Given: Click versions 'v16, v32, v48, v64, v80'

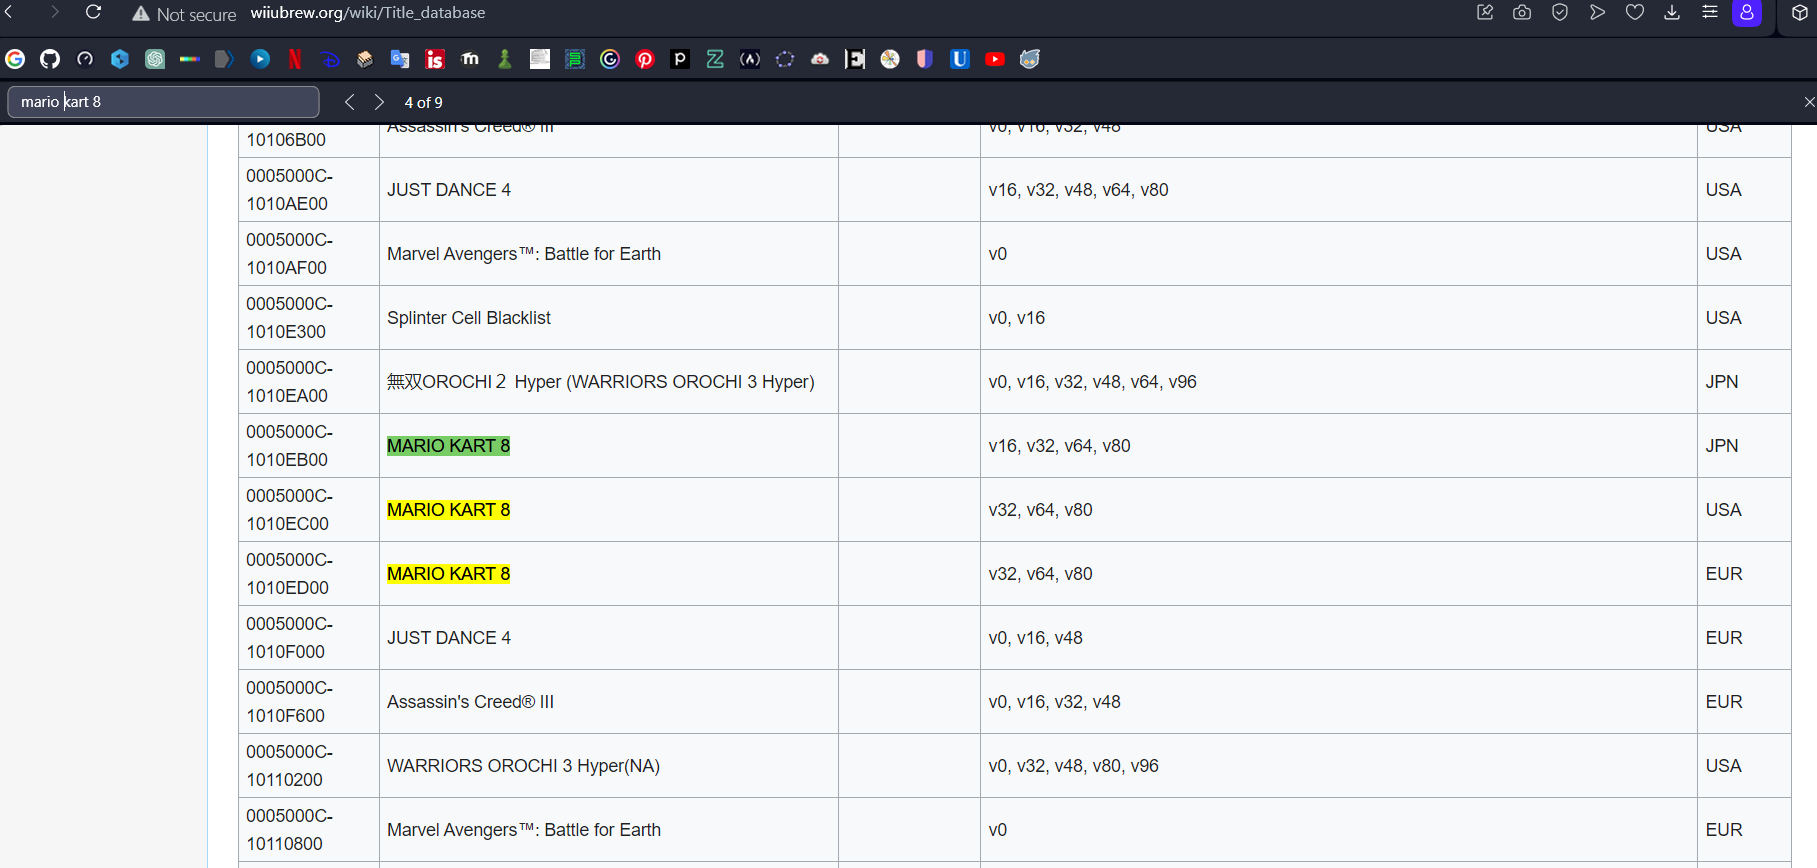Looking at the screenshot, I should [x=1078, y=190].
